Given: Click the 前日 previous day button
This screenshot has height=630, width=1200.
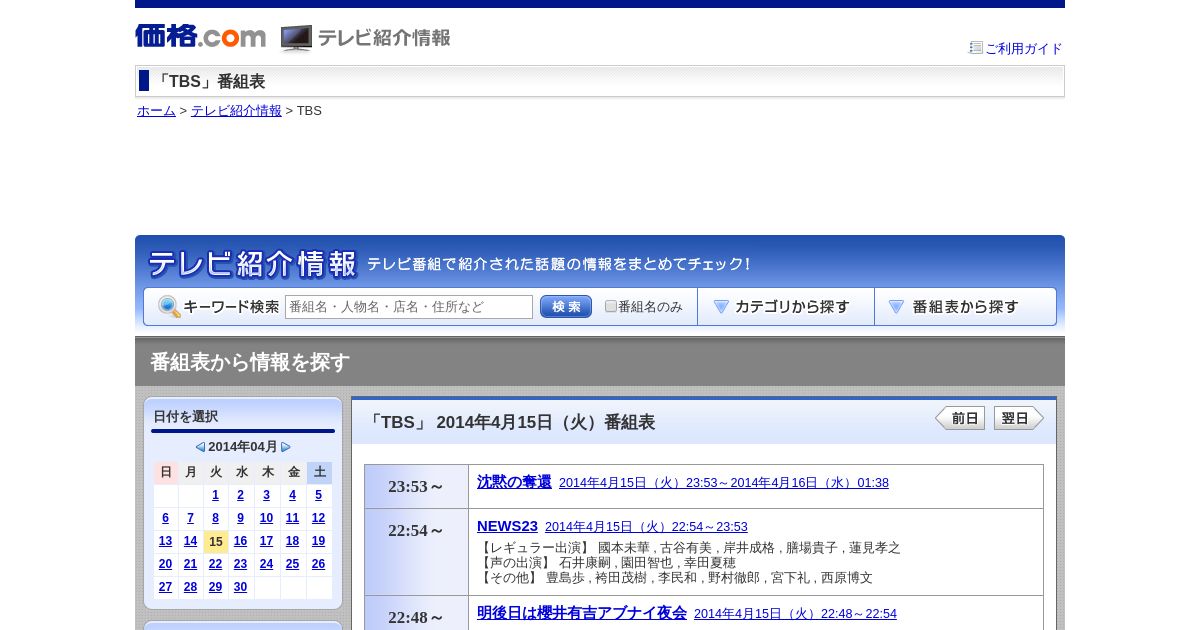Looking at the screenshot, I should pyautogui.click(x=960, y=418).
